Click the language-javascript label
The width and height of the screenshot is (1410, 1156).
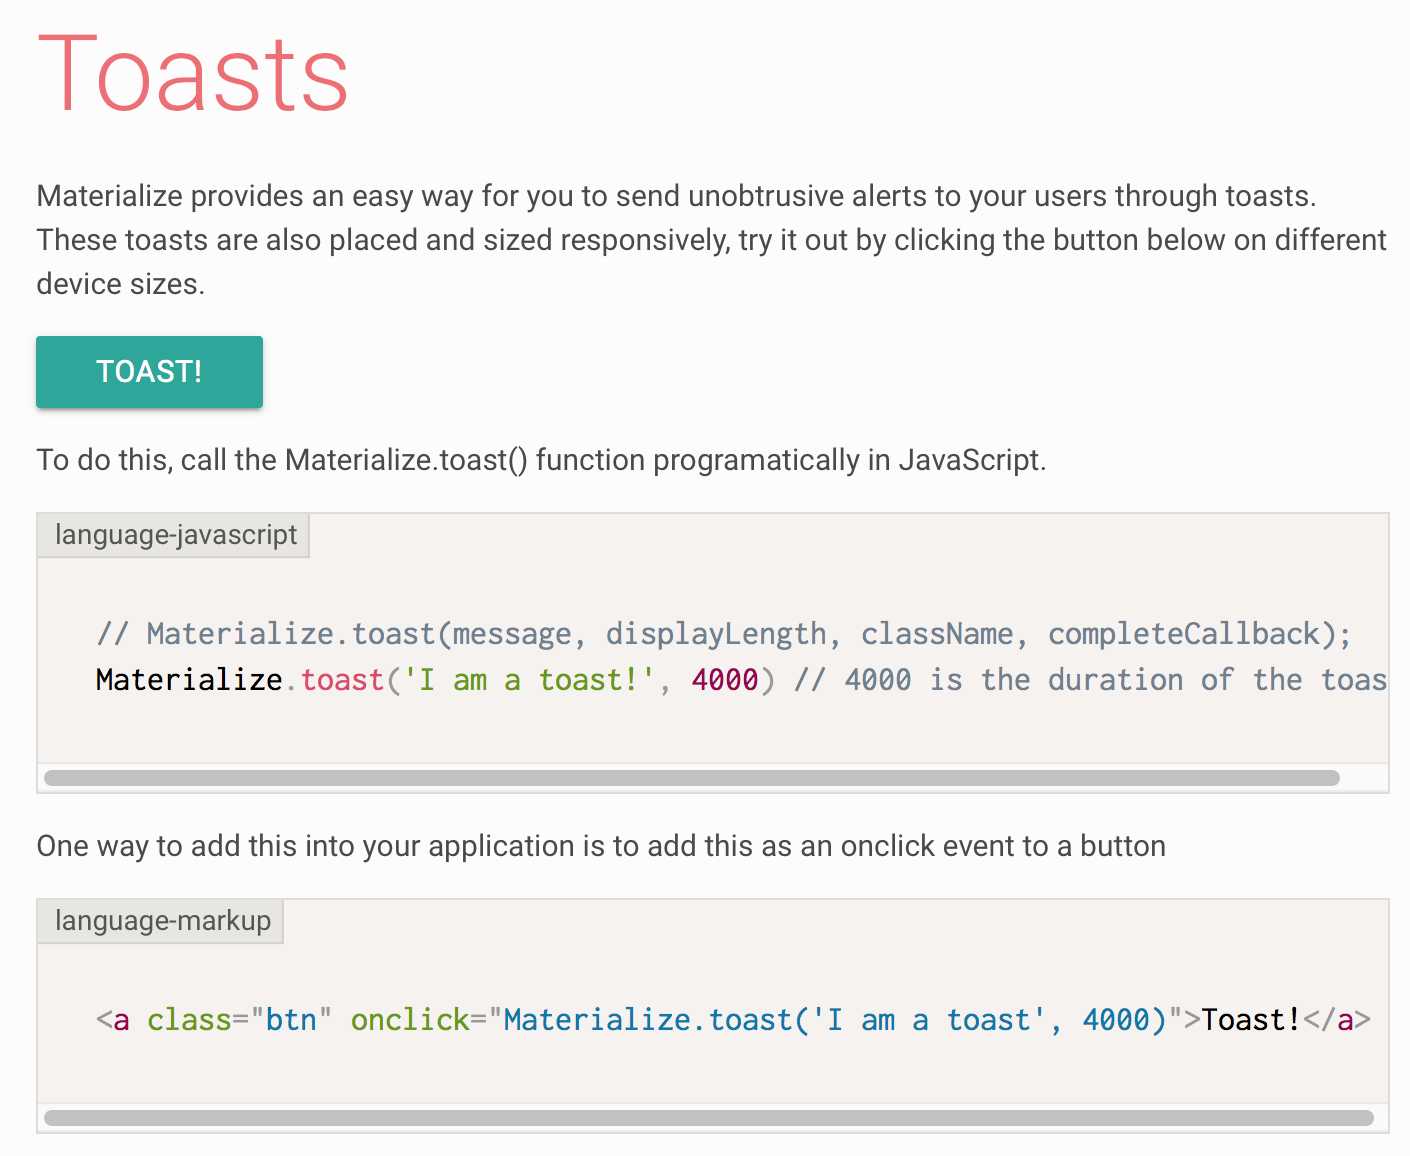[174, 535]
